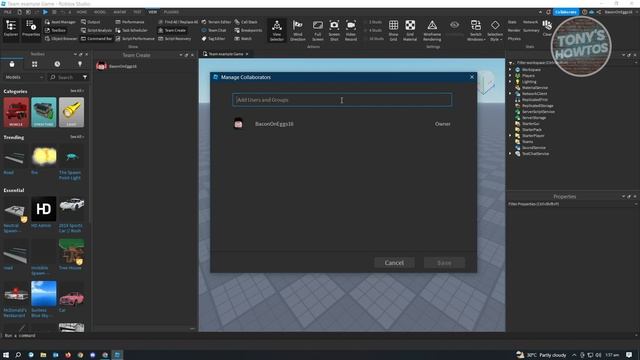Viewport: 640px width, 360px height.
Task: Toggle the Team Create panel button
Action: tap(172, 30)
